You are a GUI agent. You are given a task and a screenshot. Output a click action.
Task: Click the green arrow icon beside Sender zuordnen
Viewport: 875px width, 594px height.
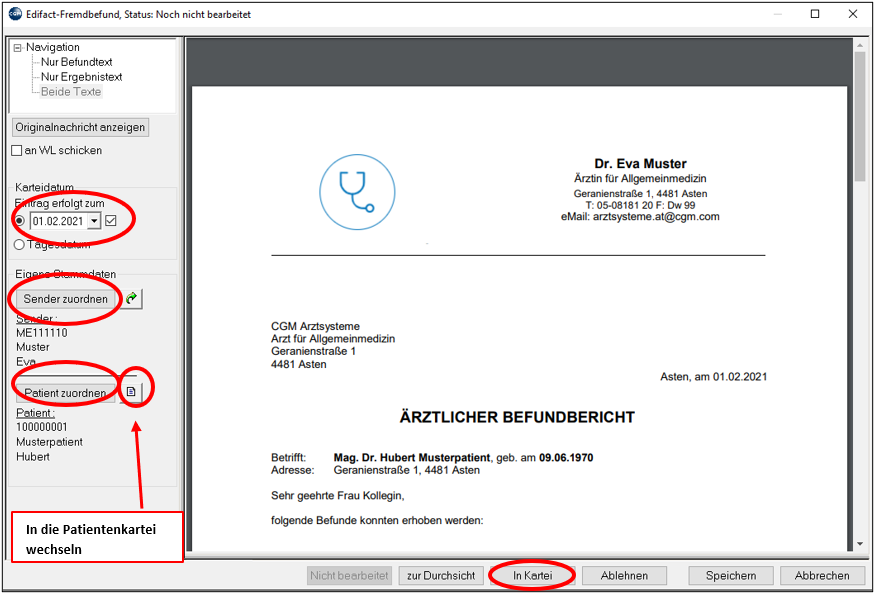(132, 299)
